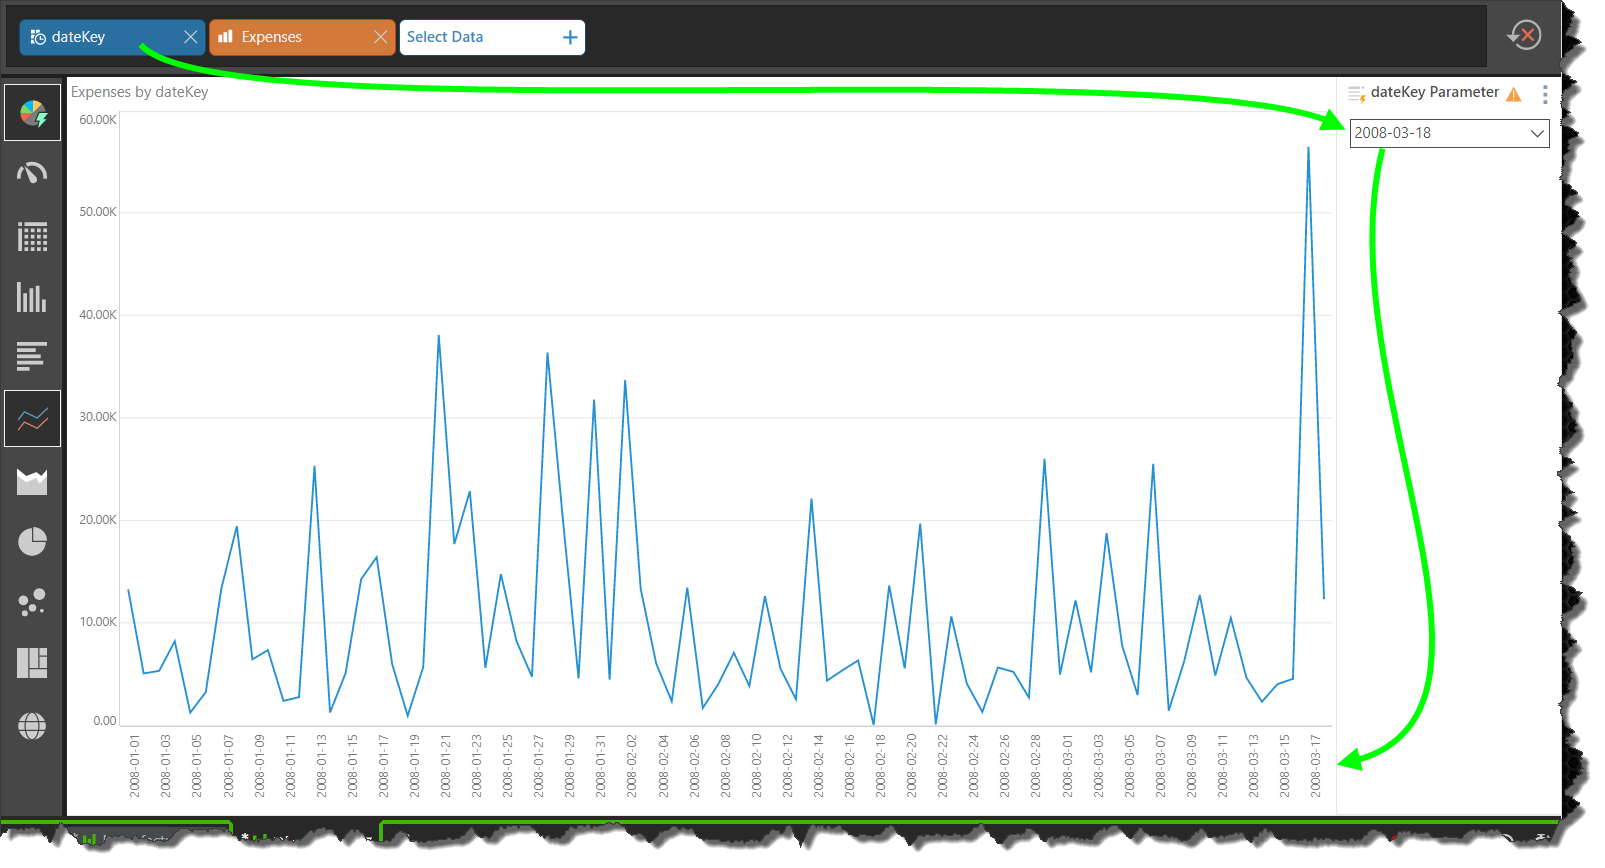This screenshot has height=868, width=1605.
Task: Expand the dateKey parameter date dropdown
Action: pos(1537,133)
